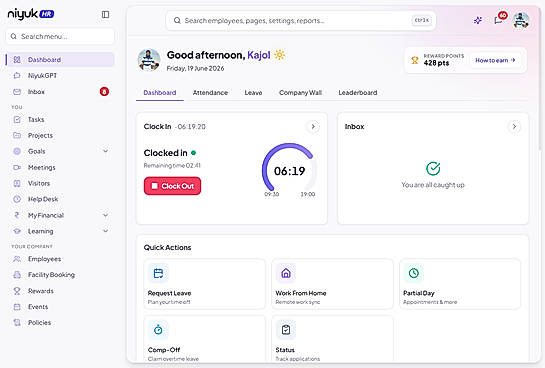Open Inbox in the sidebar
The width and height of the screenshot is (545, 368).
tap(60, 92)
